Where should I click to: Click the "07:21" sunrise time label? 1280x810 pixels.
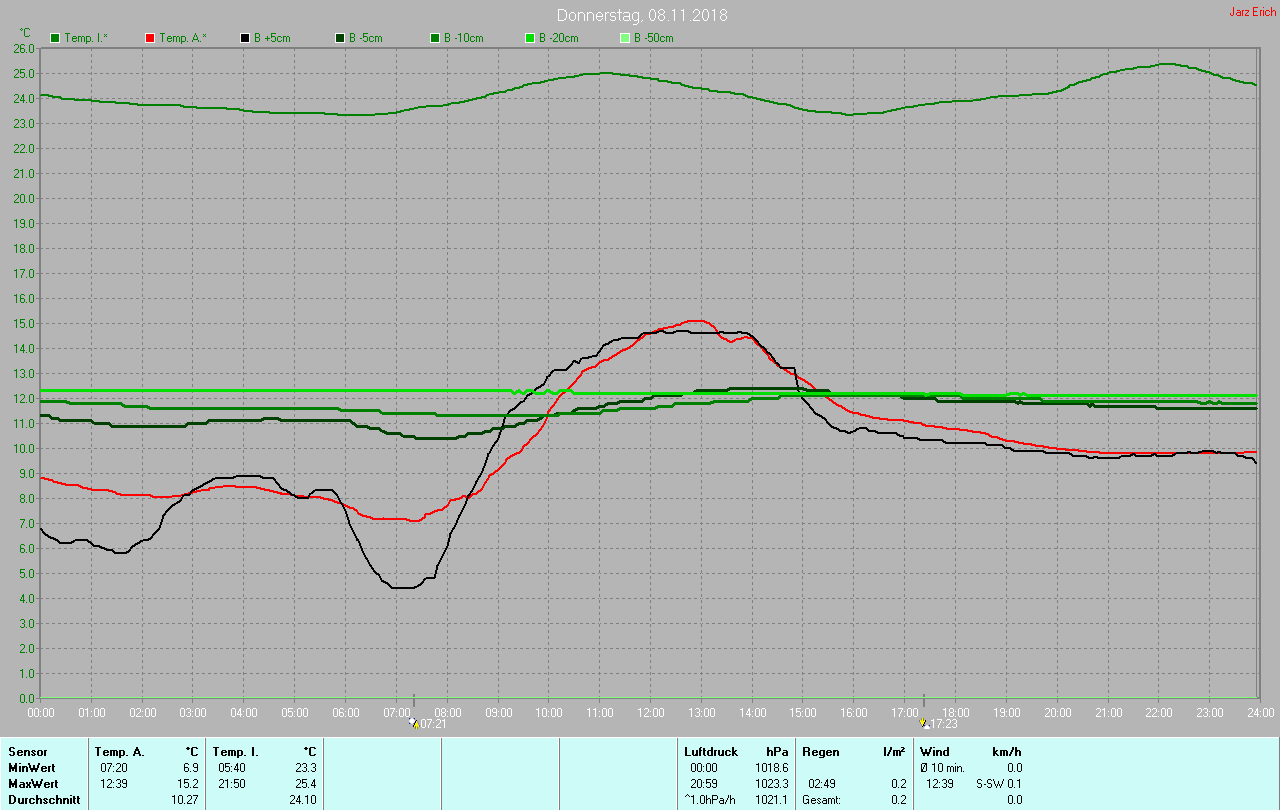click(433, 723)
